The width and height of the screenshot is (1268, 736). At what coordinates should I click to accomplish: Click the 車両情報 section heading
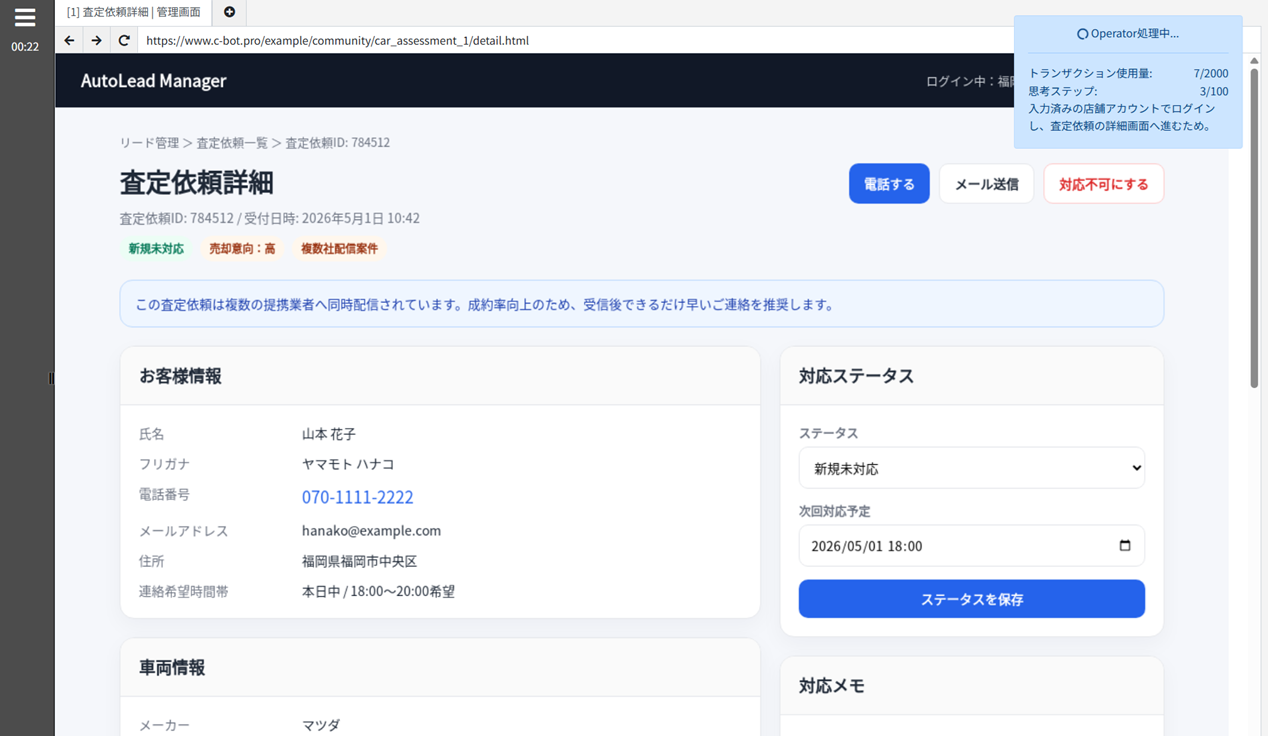[x=172, y=668]
